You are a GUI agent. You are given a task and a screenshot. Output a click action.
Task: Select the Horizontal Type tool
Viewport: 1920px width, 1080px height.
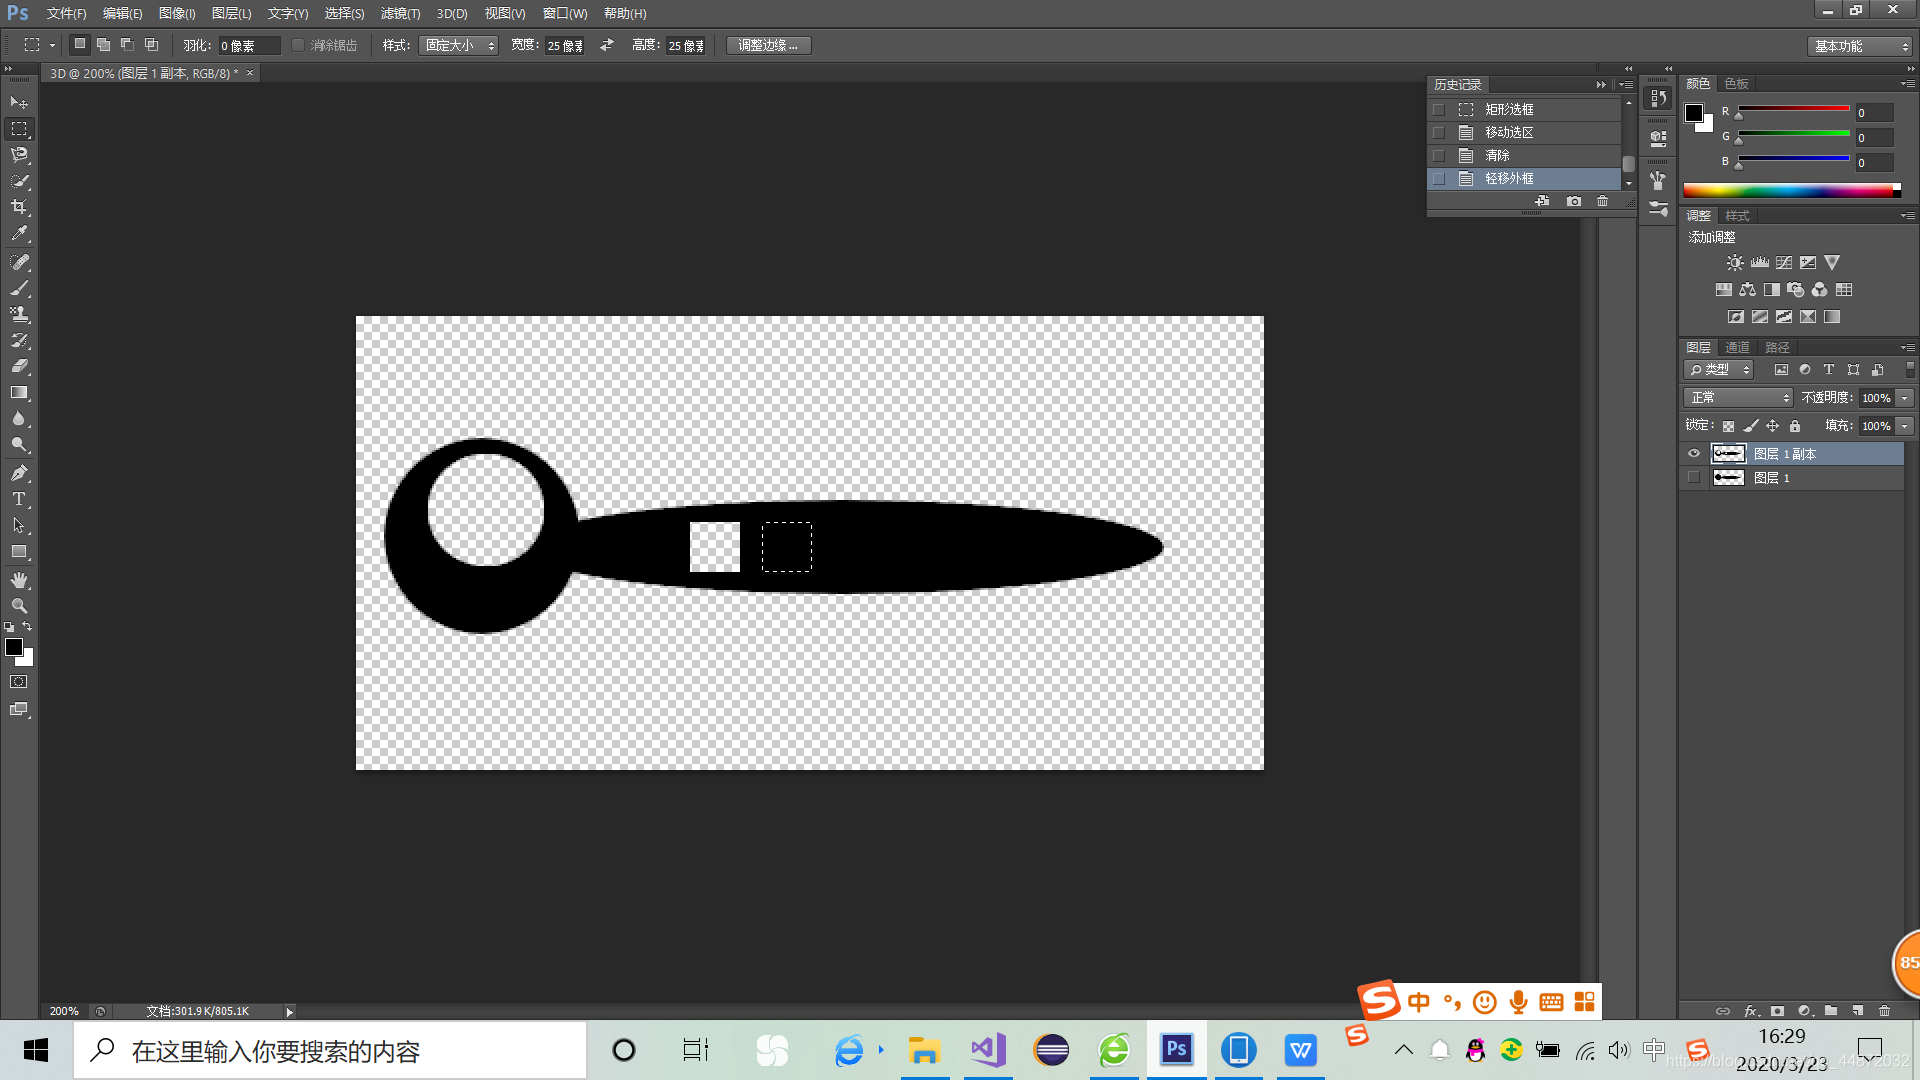(19, 499)
